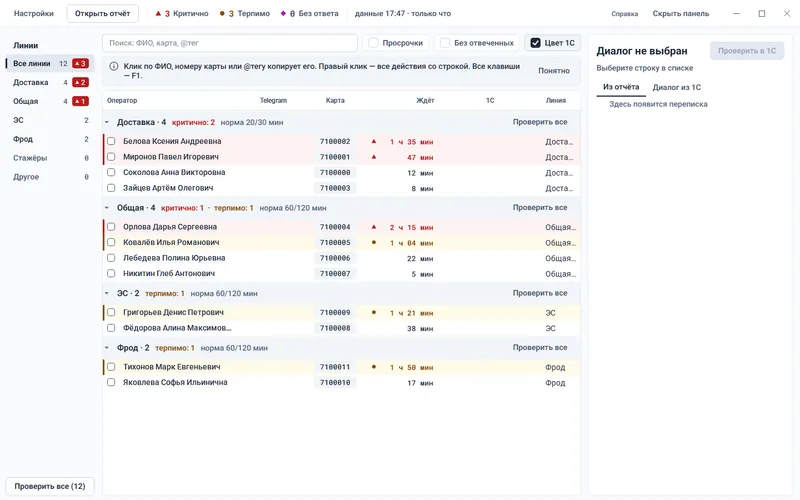Click the search field for ФИО, карта, @тег

[230, 43]
